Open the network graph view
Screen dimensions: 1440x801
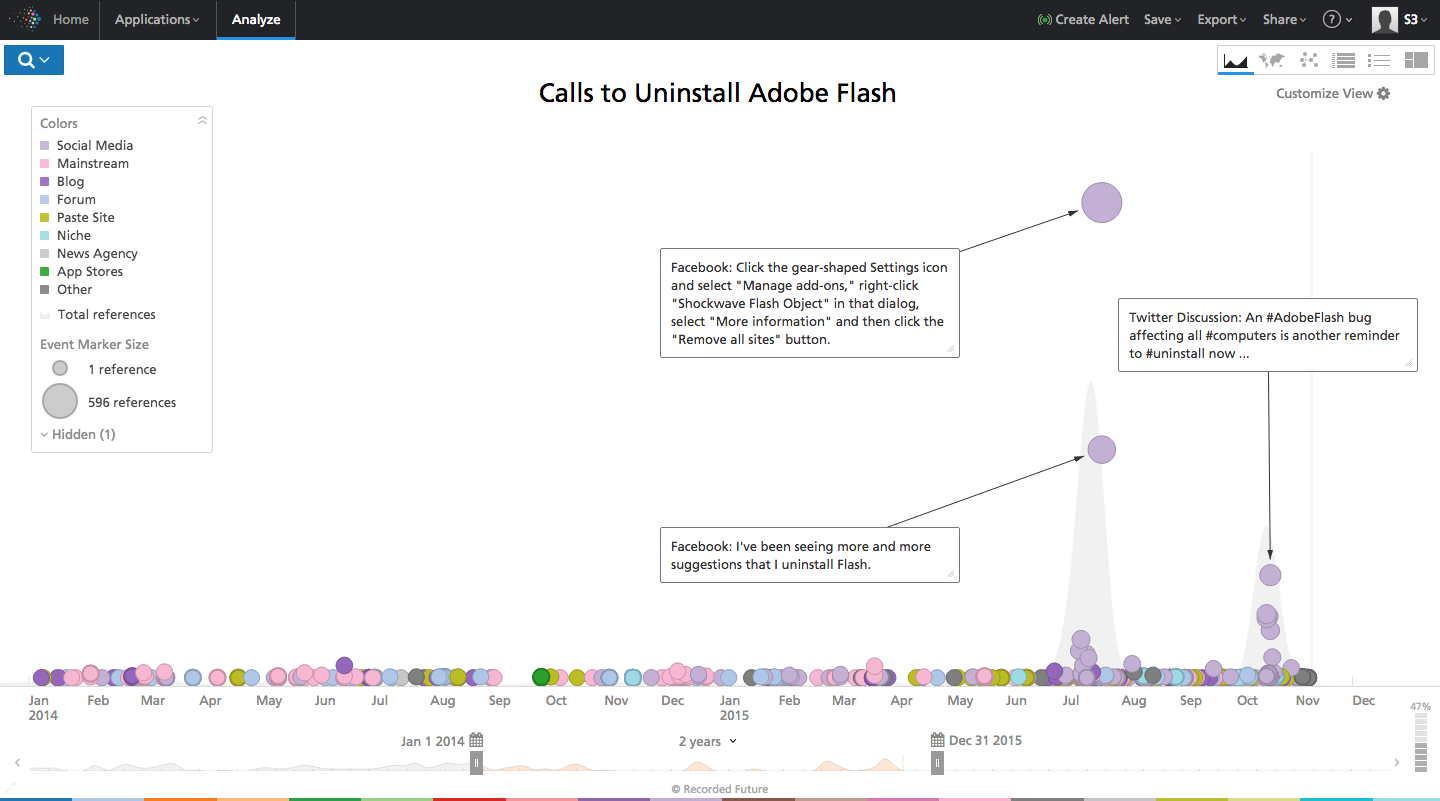1308,60
